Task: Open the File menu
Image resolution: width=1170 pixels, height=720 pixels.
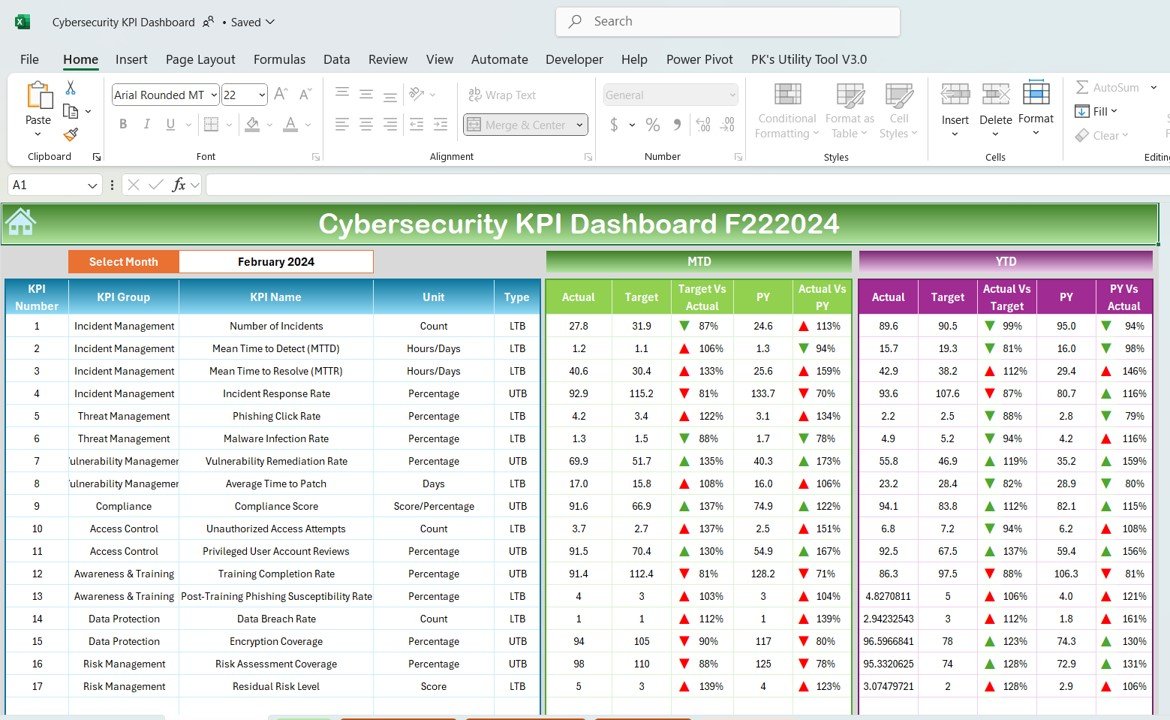Action: coord(29,59)
